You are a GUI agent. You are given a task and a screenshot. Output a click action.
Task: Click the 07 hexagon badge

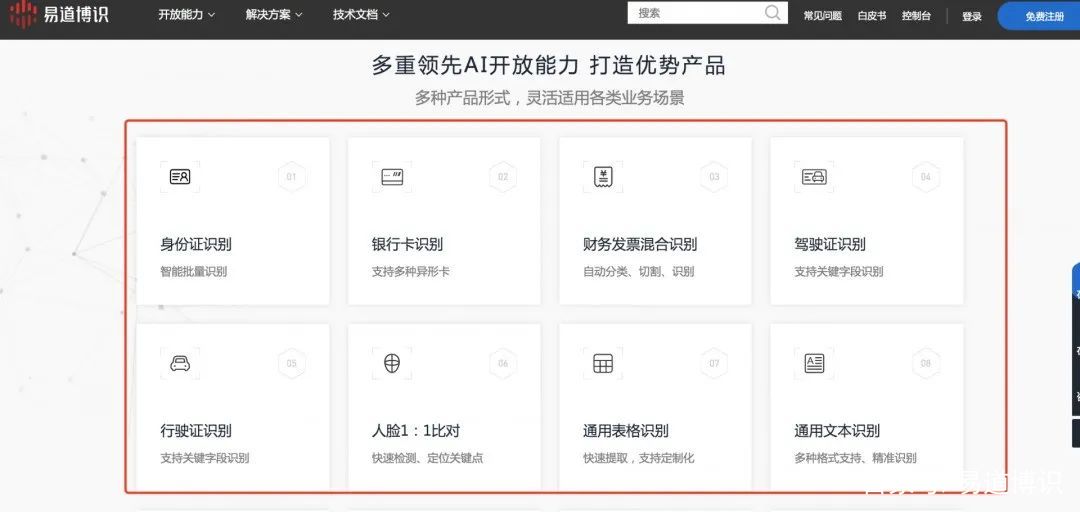click(714, 363)
